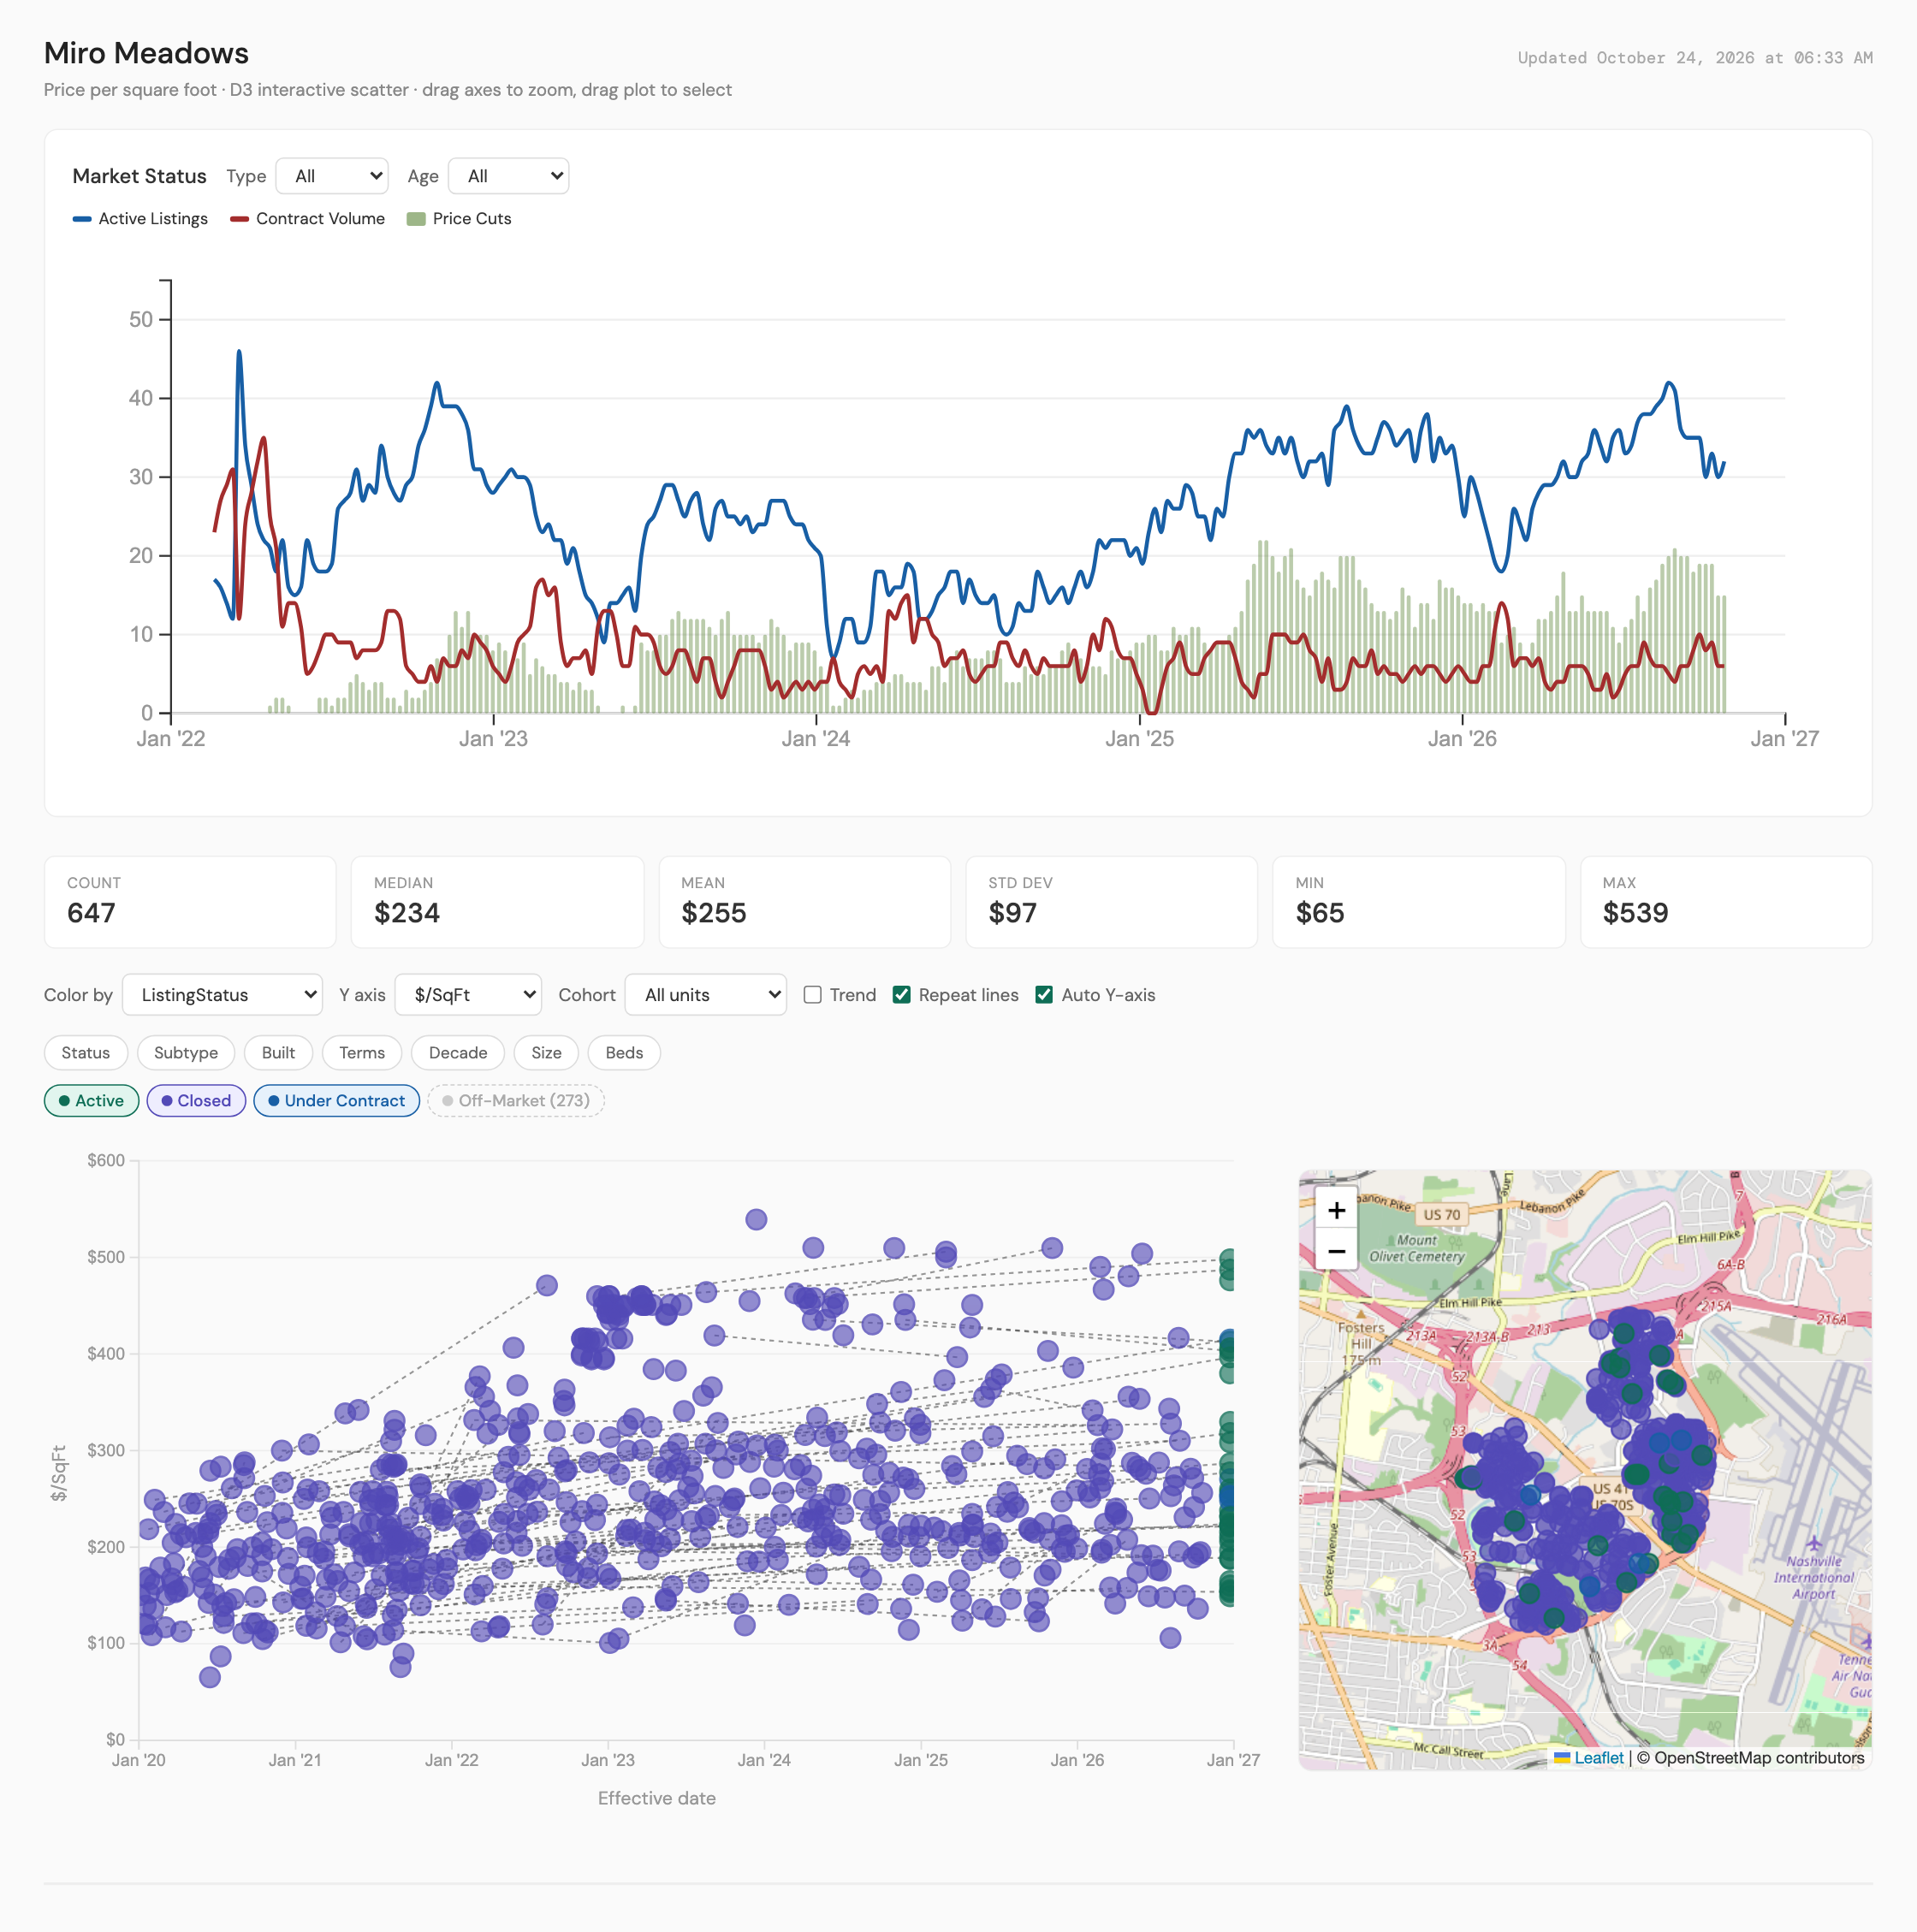This screenshot has height=1932, width=1917.
Task: Click the MEDIAN $234 stat card
Action: [x=497, y=902]
